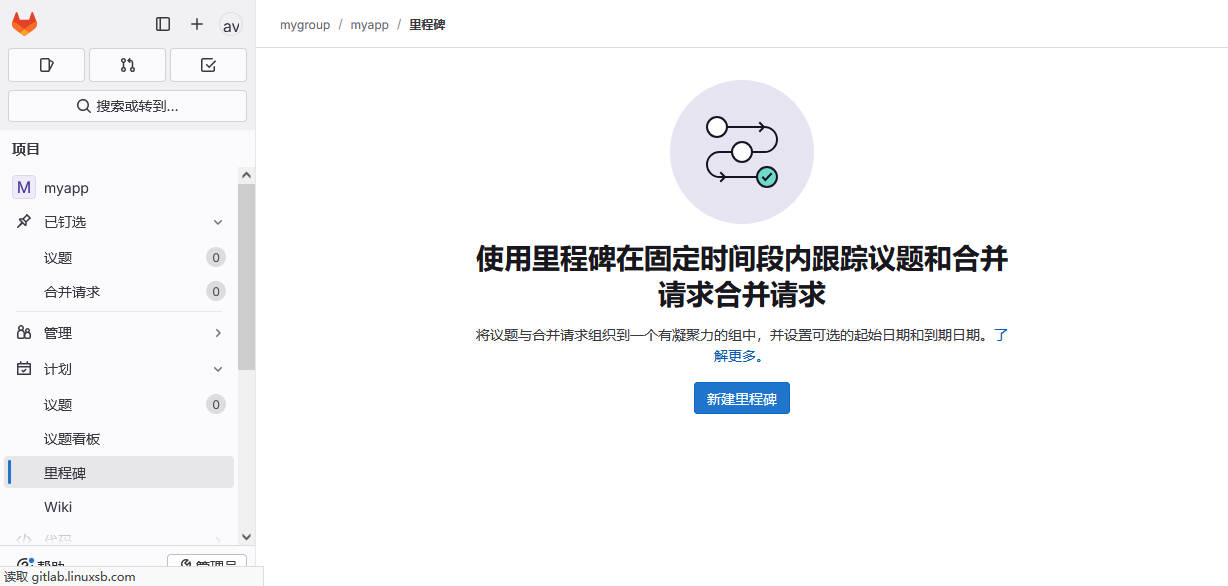Viewport: 1228px width, 586px height.
Task: Open myapp breadcrumb link
Action: click(x=369, y=25)
